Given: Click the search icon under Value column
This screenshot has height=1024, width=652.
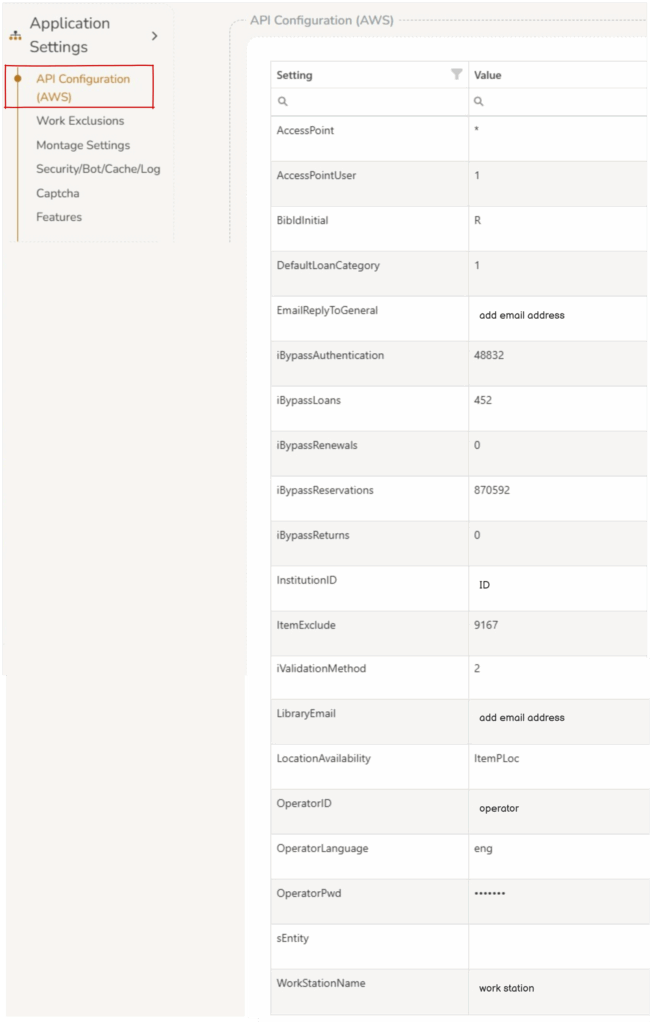Looking at the screenshot, I should [479, 102].
